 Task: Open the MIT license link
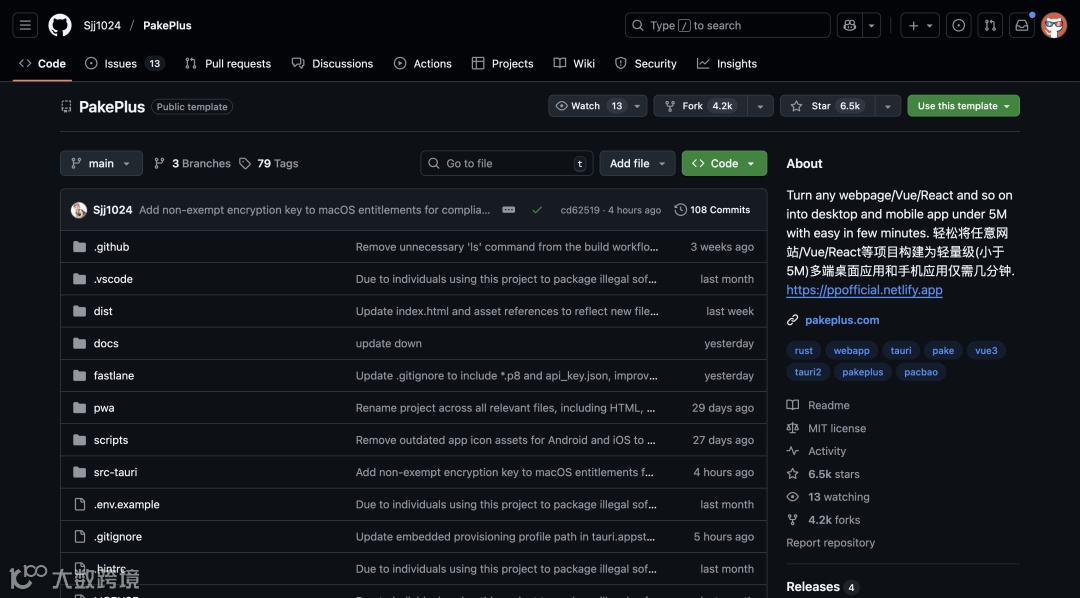827,429
